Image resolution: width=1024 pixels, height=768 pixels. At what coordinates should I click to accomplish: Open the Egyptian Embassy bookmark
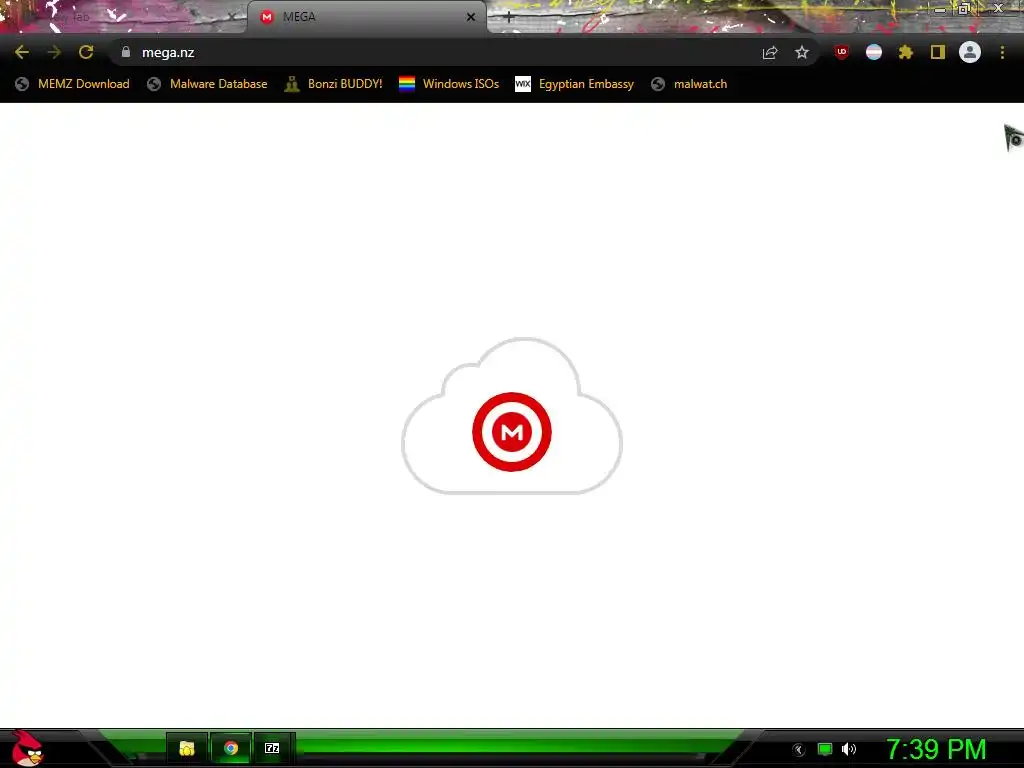[575, 84]
